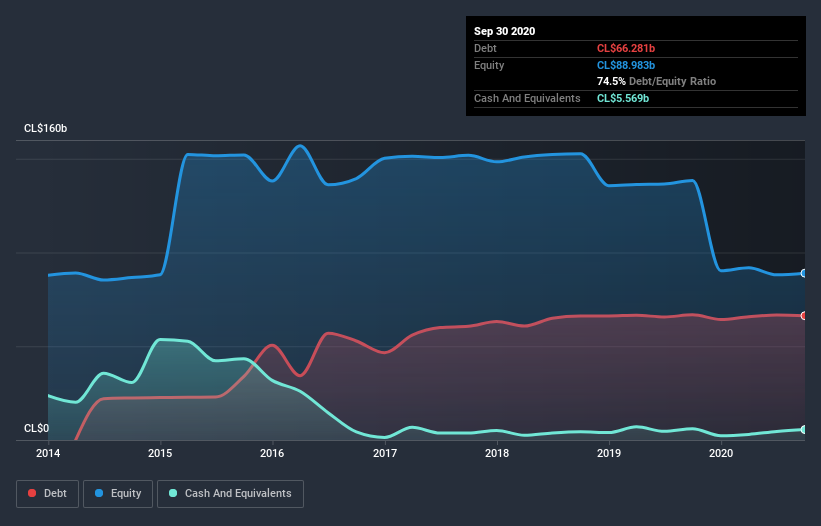Select the 2014 label on the x-axis
The image size is (821, 526).
click(x=48, y=453)
